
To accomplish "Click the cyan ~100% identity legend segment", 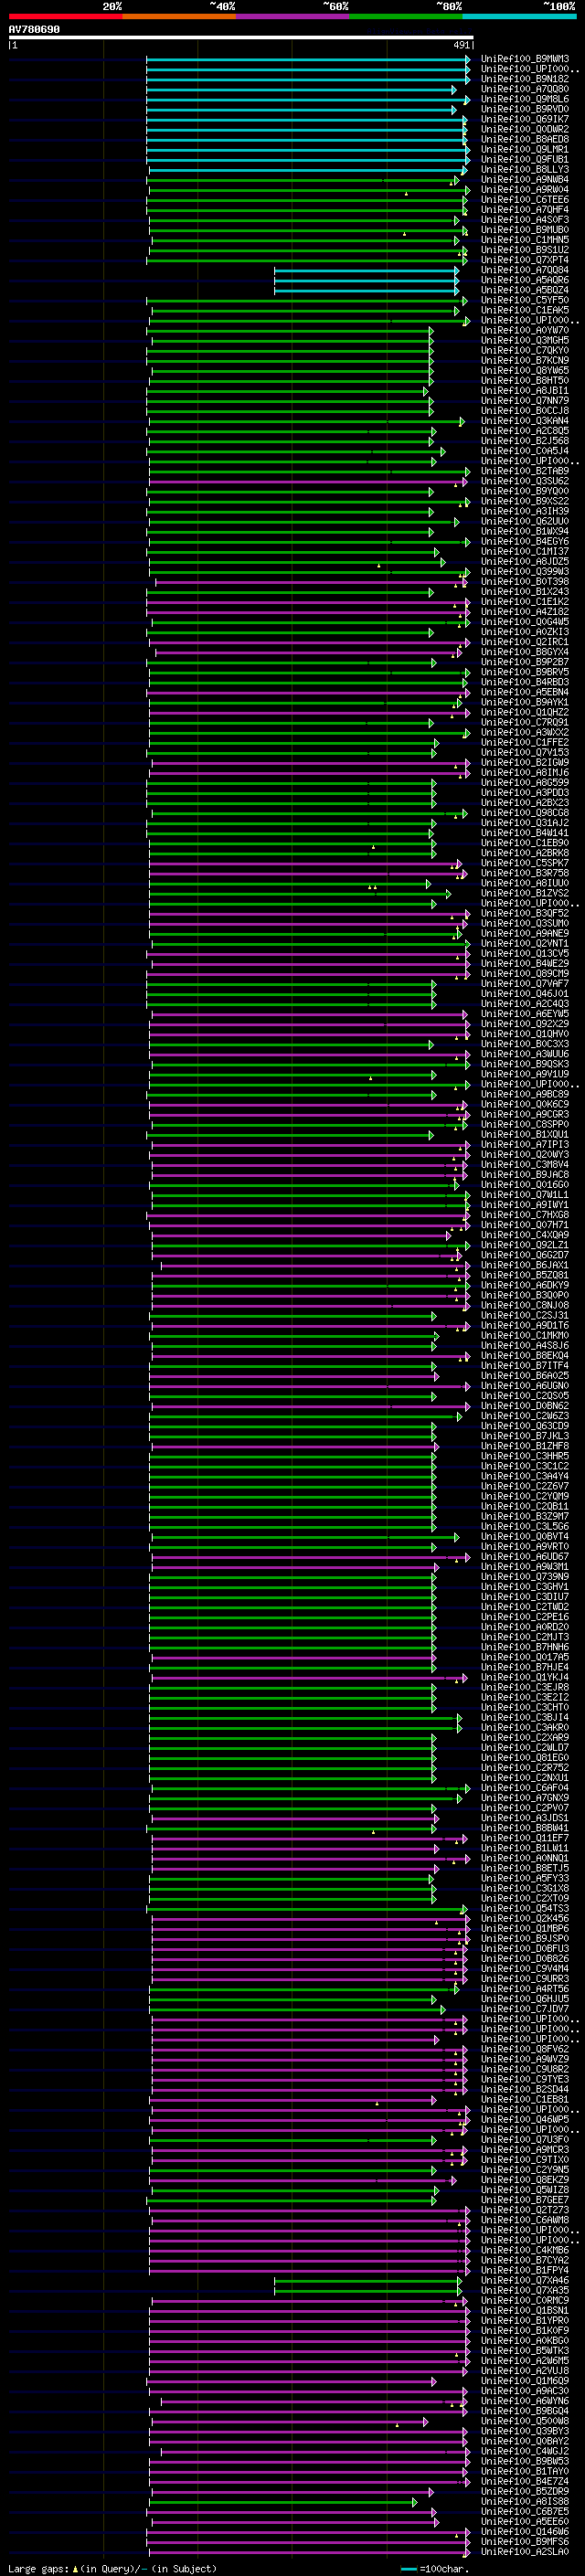I will pos(519,16).
